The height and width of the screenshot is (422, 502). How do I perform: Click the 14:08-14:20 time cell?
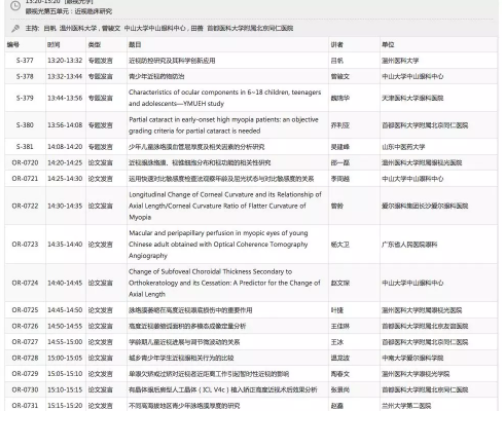pyautogui.click(x=65, y=147)
